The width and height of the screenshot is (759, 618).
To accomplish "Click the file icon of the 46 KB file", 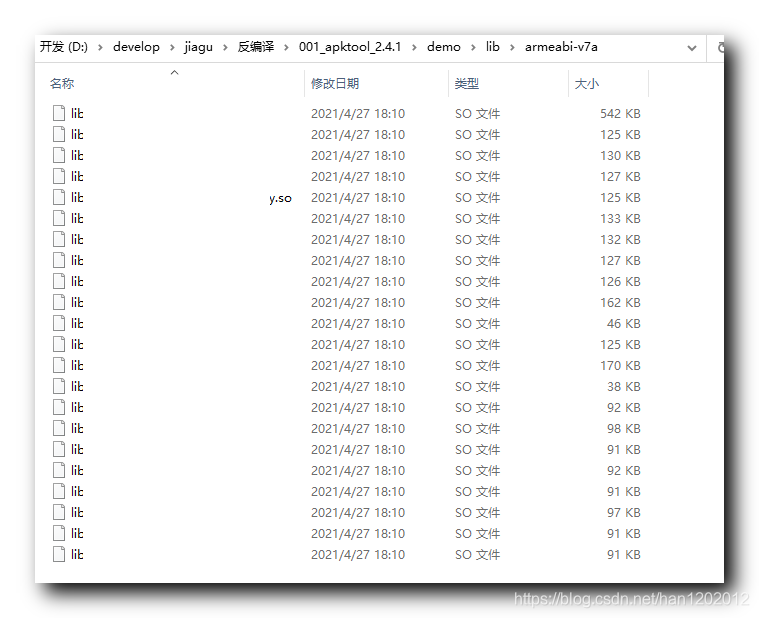I will 59,323.
